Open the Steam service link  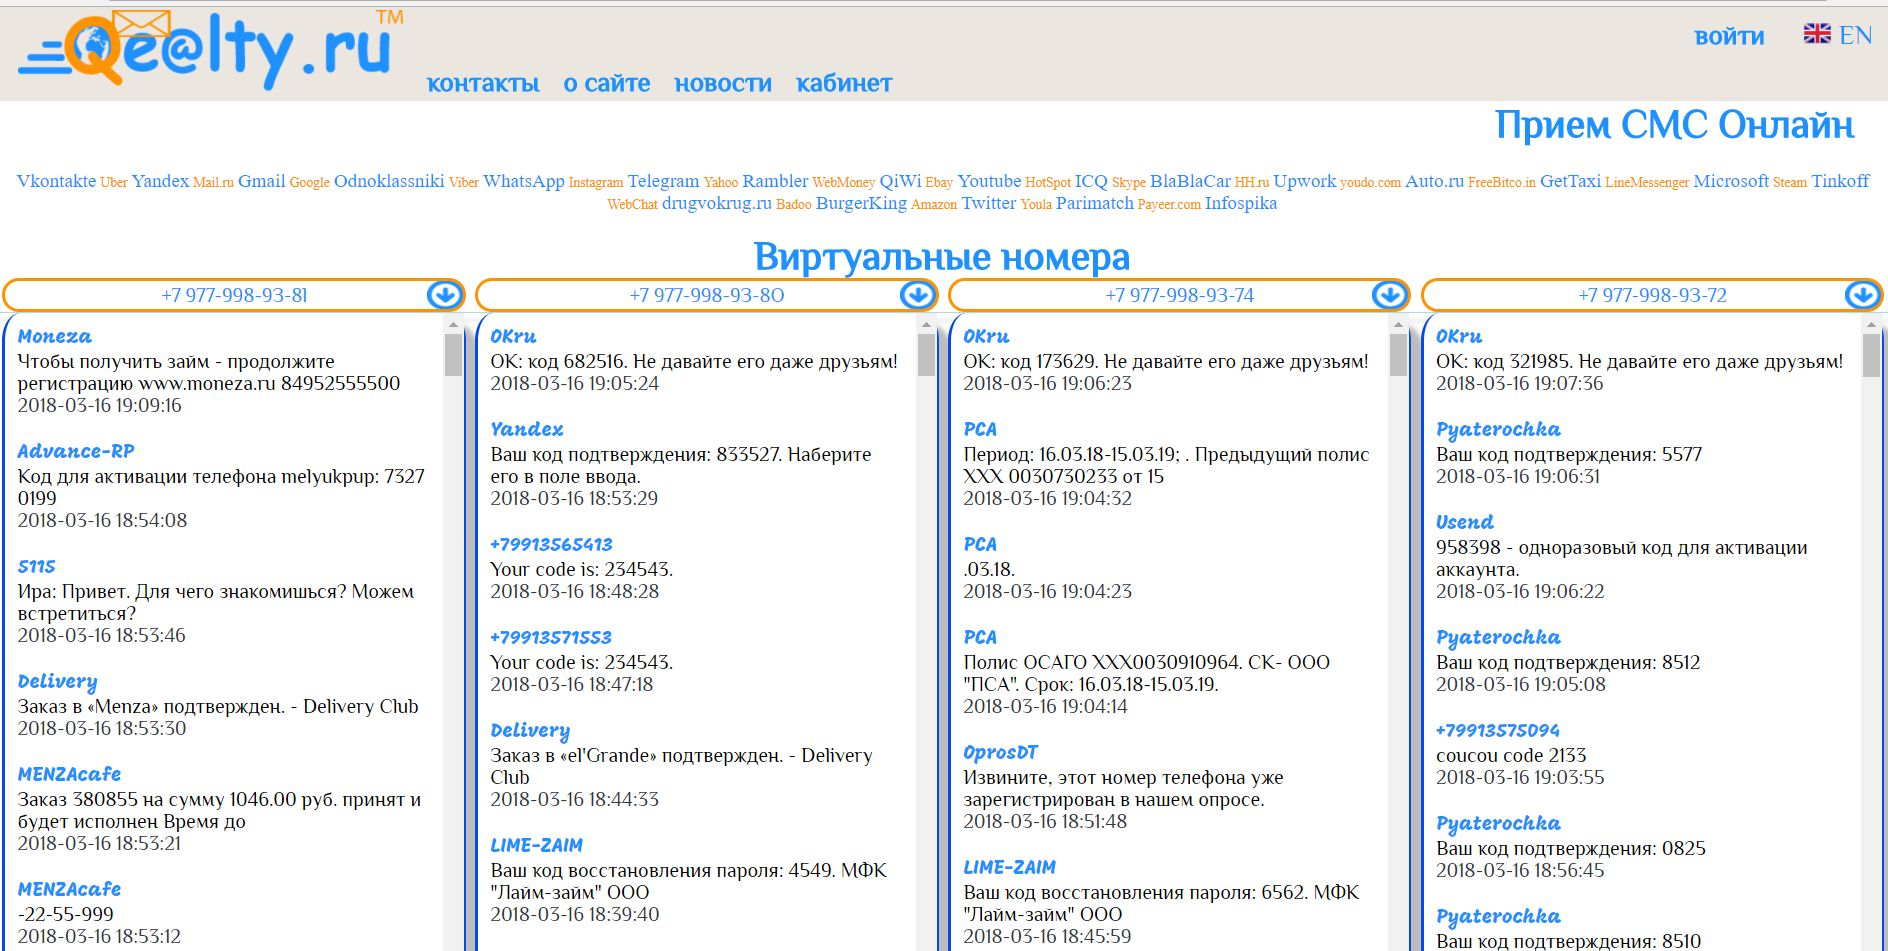1790,182
